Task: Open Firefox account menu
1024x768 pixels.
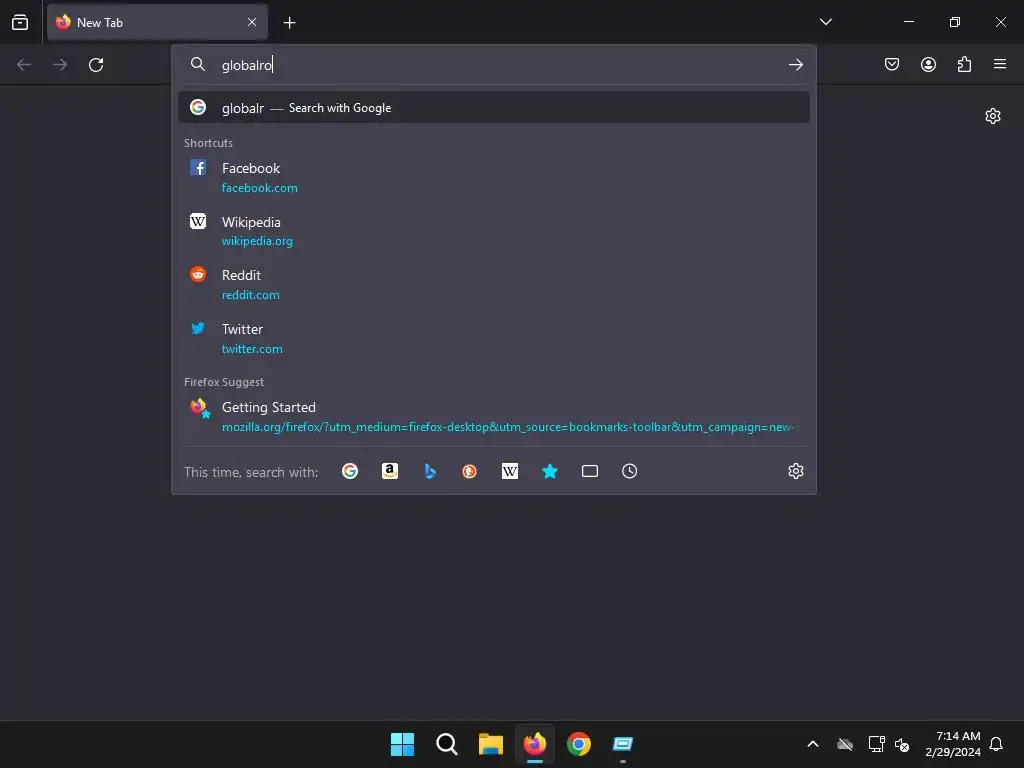Action: point(928,64)
